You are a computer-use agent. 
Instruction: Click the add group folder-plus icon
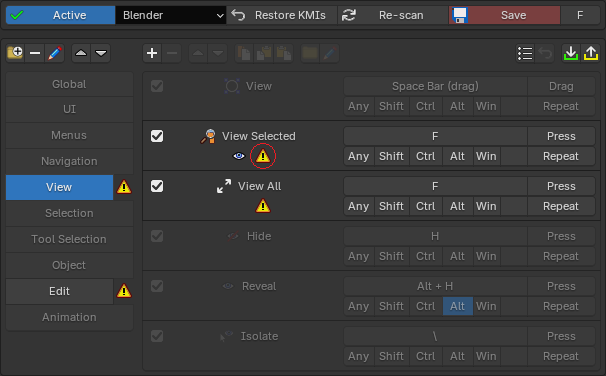15,53
